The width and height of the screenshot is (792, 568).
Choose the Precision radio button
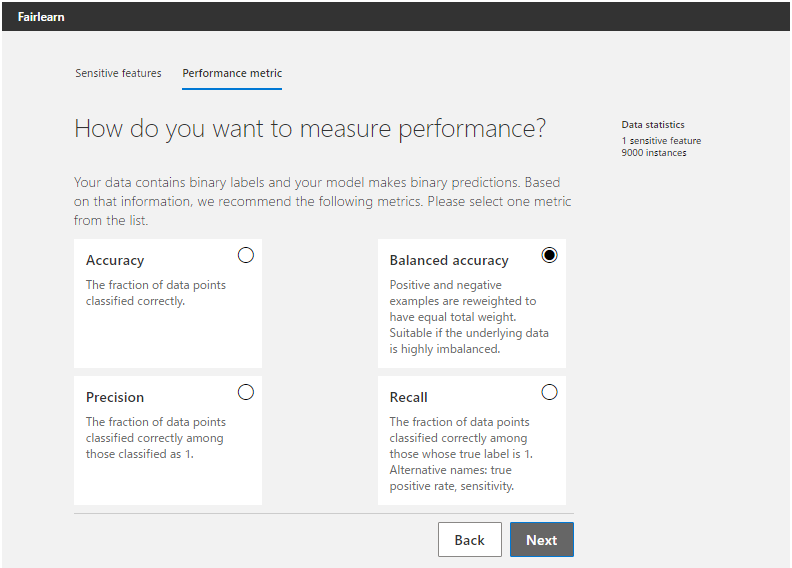(246, 392)
